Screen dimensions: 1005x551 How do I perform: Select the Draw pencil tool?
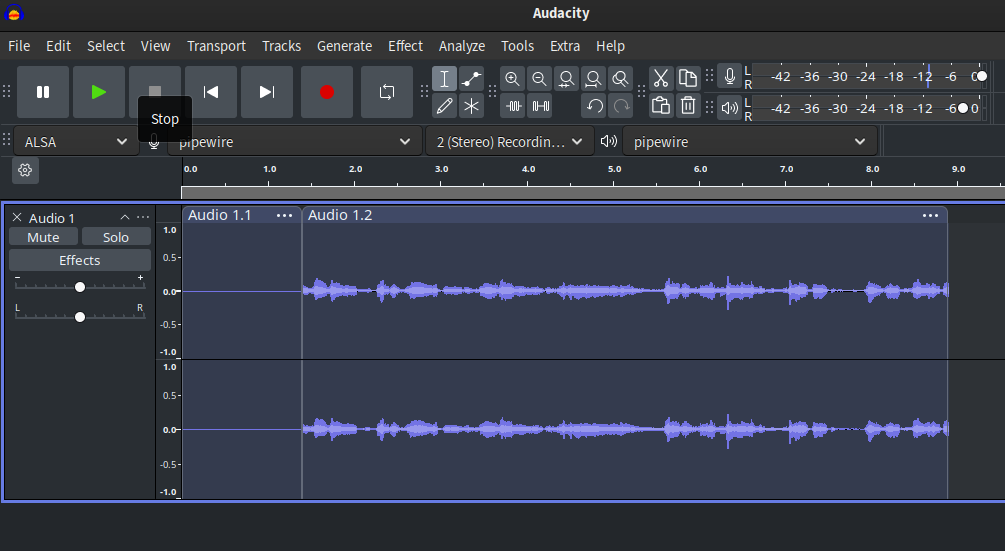click(x=445, y=105)
